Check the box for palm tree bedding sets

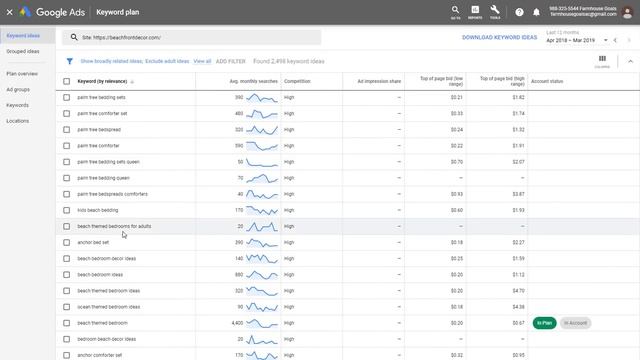click(67, 98)
